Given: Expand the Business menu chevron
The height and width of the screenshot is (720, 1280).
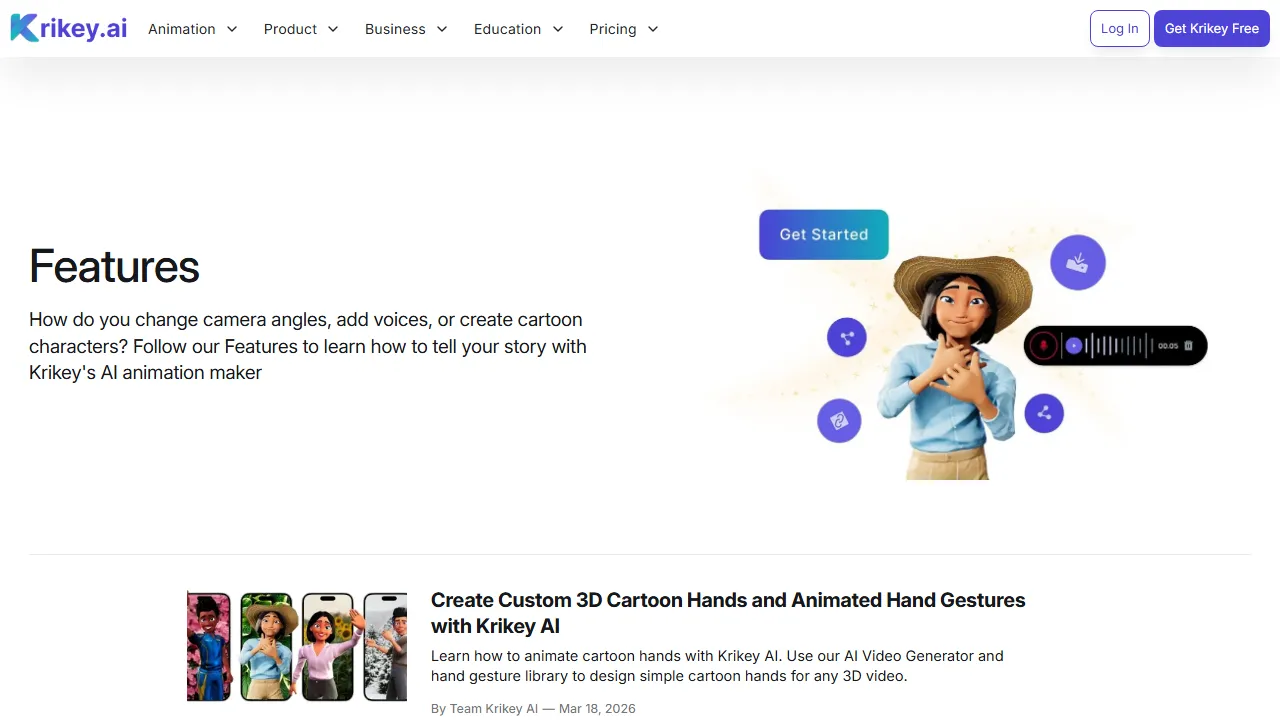Looking at the screenshot, I should [442, 29].
